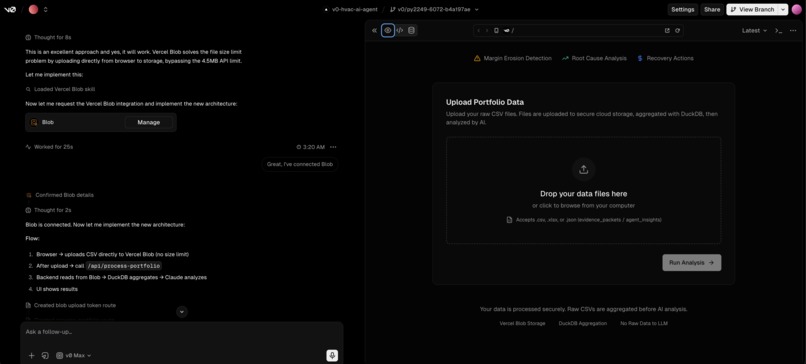The height and width of the screenshot is (364, 806).
Task: Expand the workspace switcher arrows
Action: (45, 9)
